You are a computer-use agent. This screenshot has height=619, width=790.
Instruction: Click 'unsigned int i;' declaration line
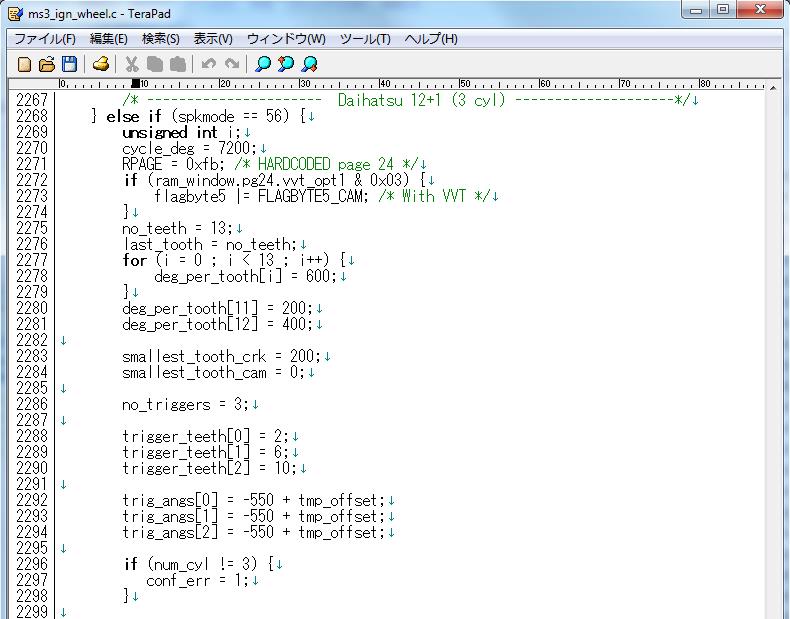tap(181, 132)
